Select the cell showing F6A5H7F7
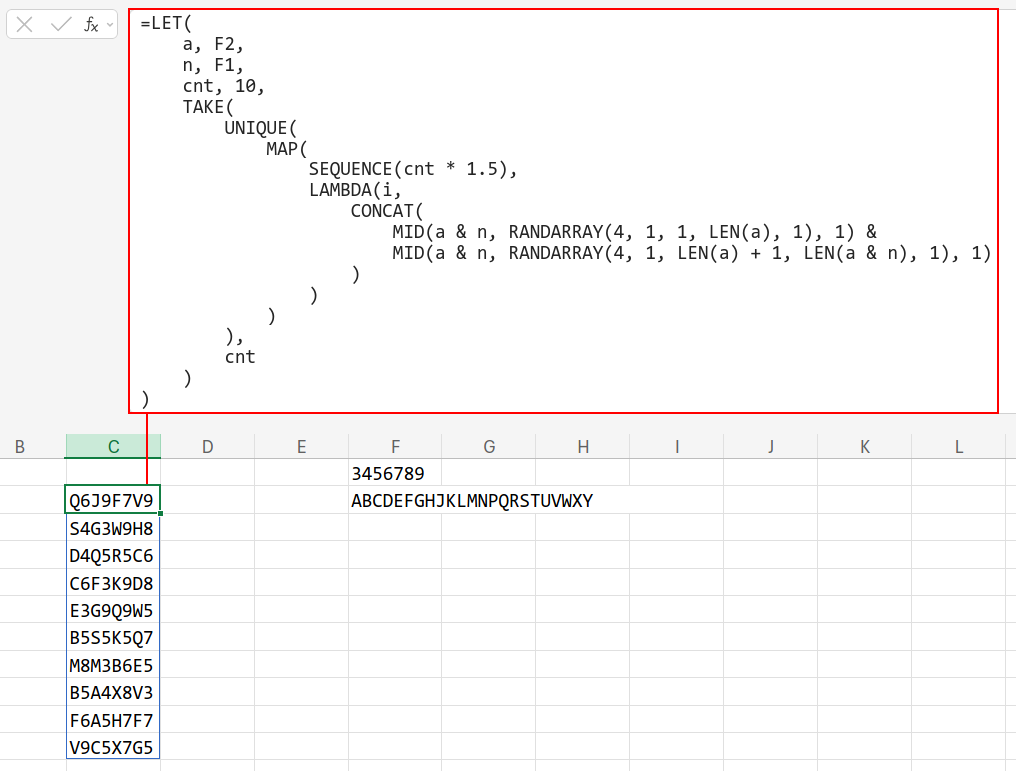The image size is (1016, 771). tap(113, 721)
